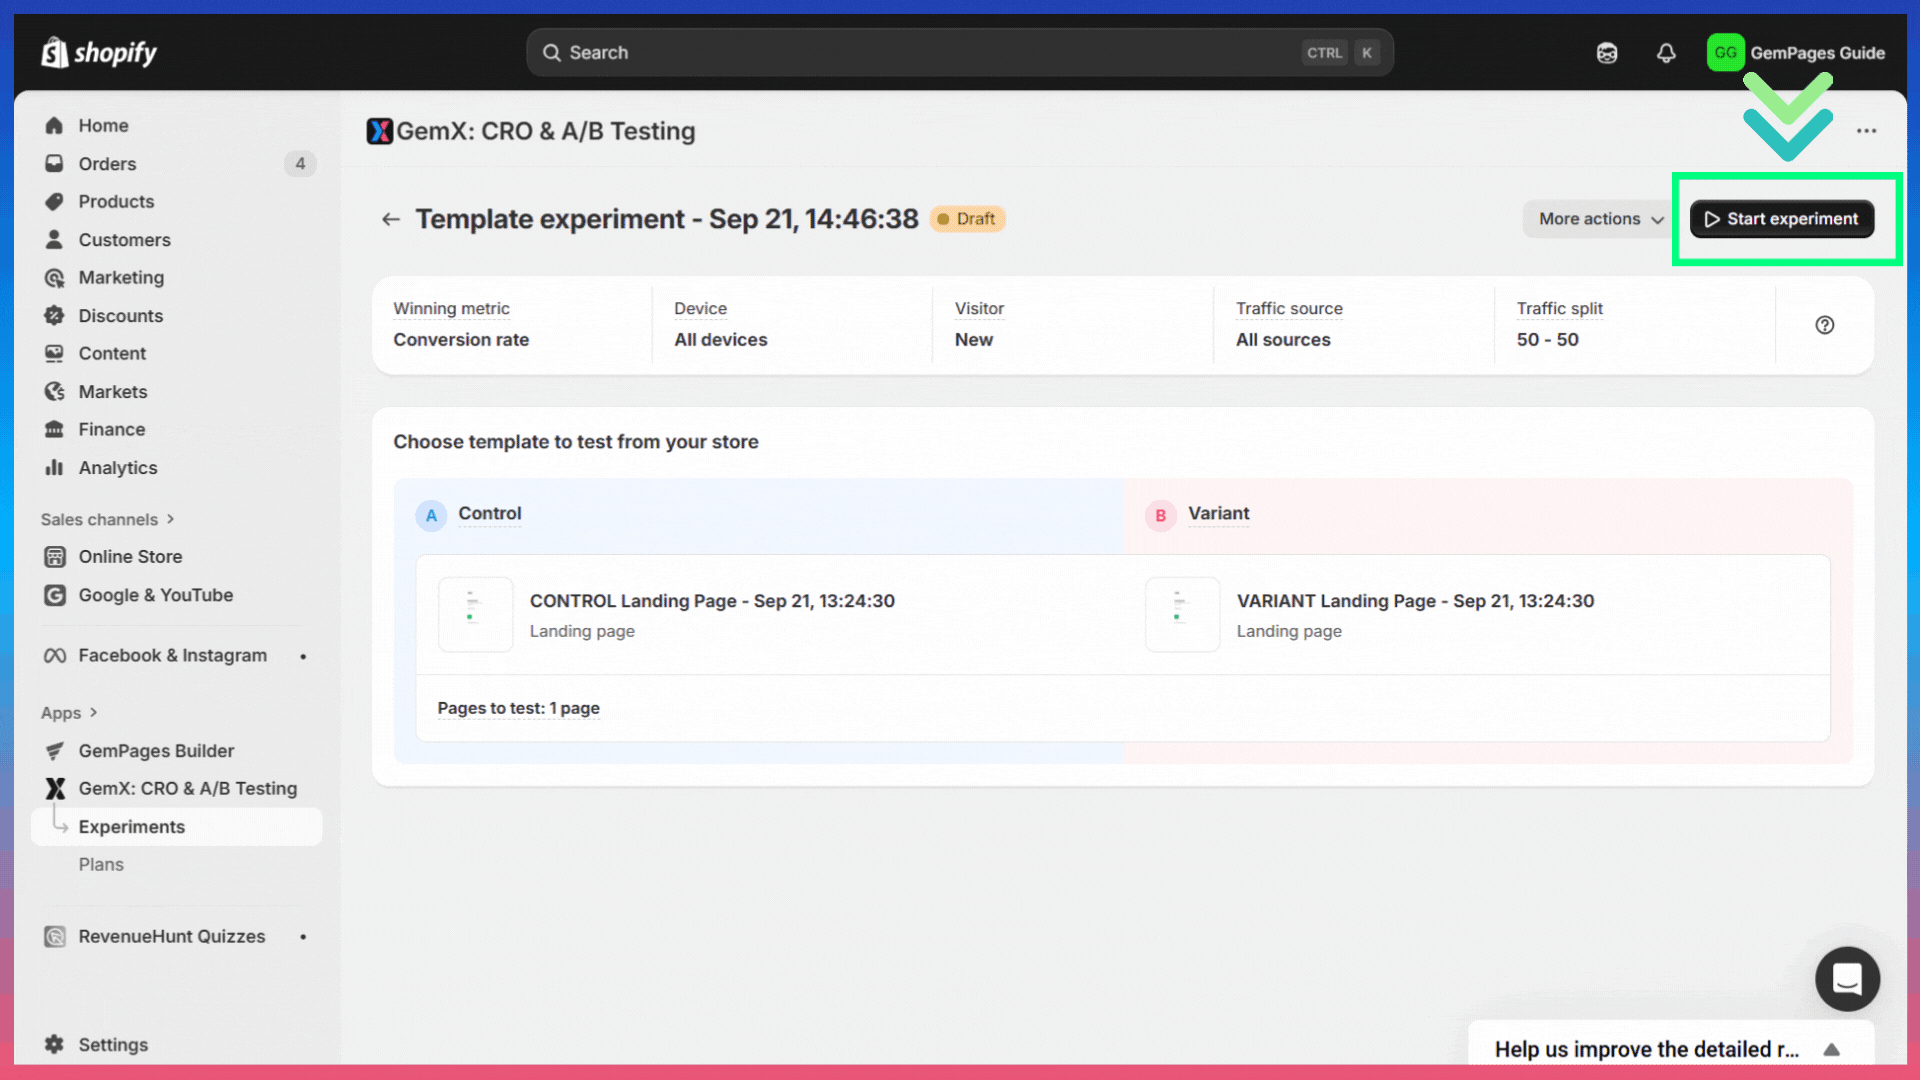Go to Analytics in sidebar
Image resolution: width=1920 pixels, height=1080 pixels.
(x=117, y=468)
